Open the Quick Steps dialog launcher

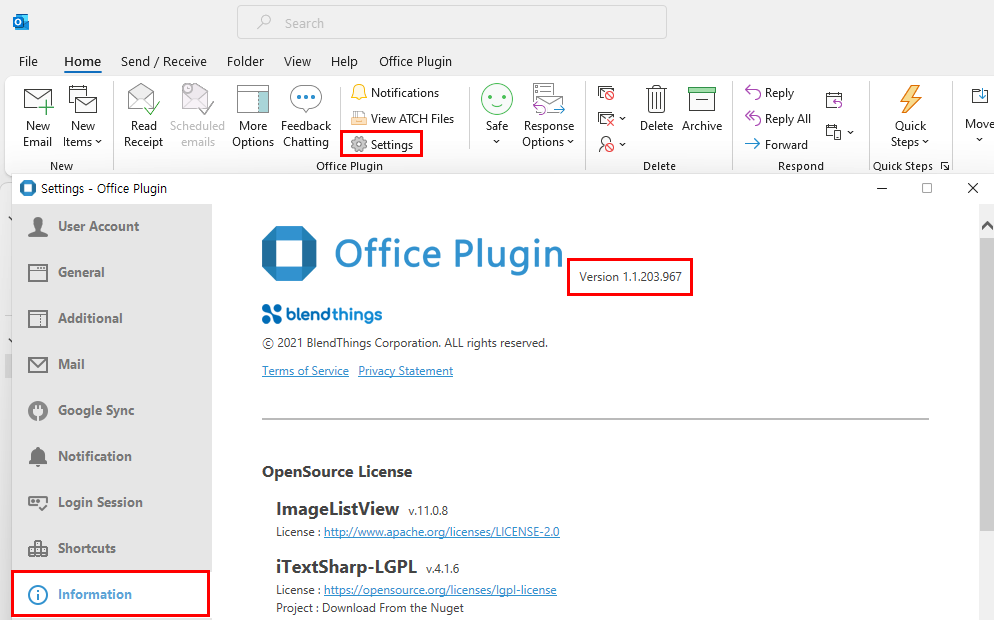pyautogui.click(x=945, y=166)
